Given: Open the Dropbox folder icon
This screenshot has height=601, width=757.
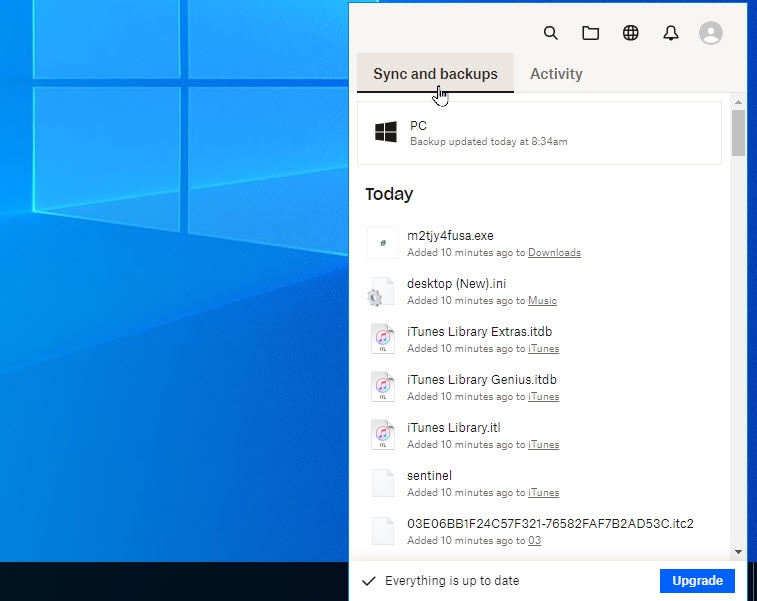Looking at the screenshot, I should tap(591, 33).
